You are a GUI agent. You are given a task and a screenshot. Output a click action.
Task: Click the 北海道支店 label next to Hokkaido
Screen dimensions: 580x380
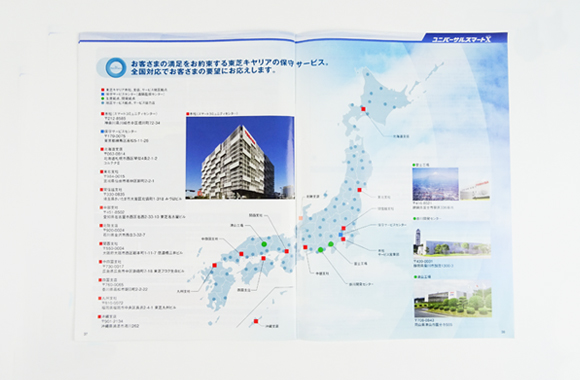pyautogui.click(x=401, y=136)
